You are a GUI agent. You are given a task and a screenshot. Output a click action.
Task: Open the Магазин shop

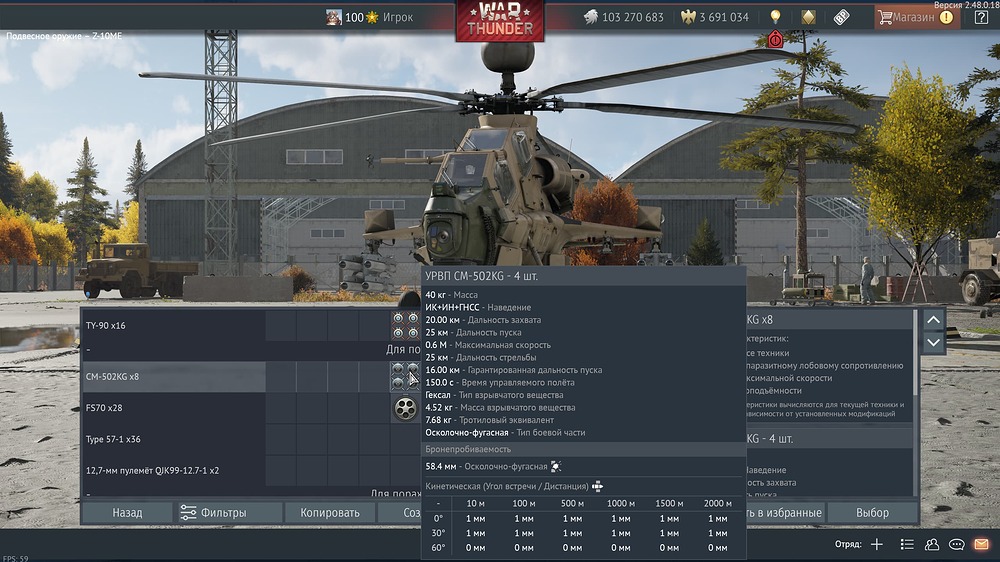coord(914,17)
